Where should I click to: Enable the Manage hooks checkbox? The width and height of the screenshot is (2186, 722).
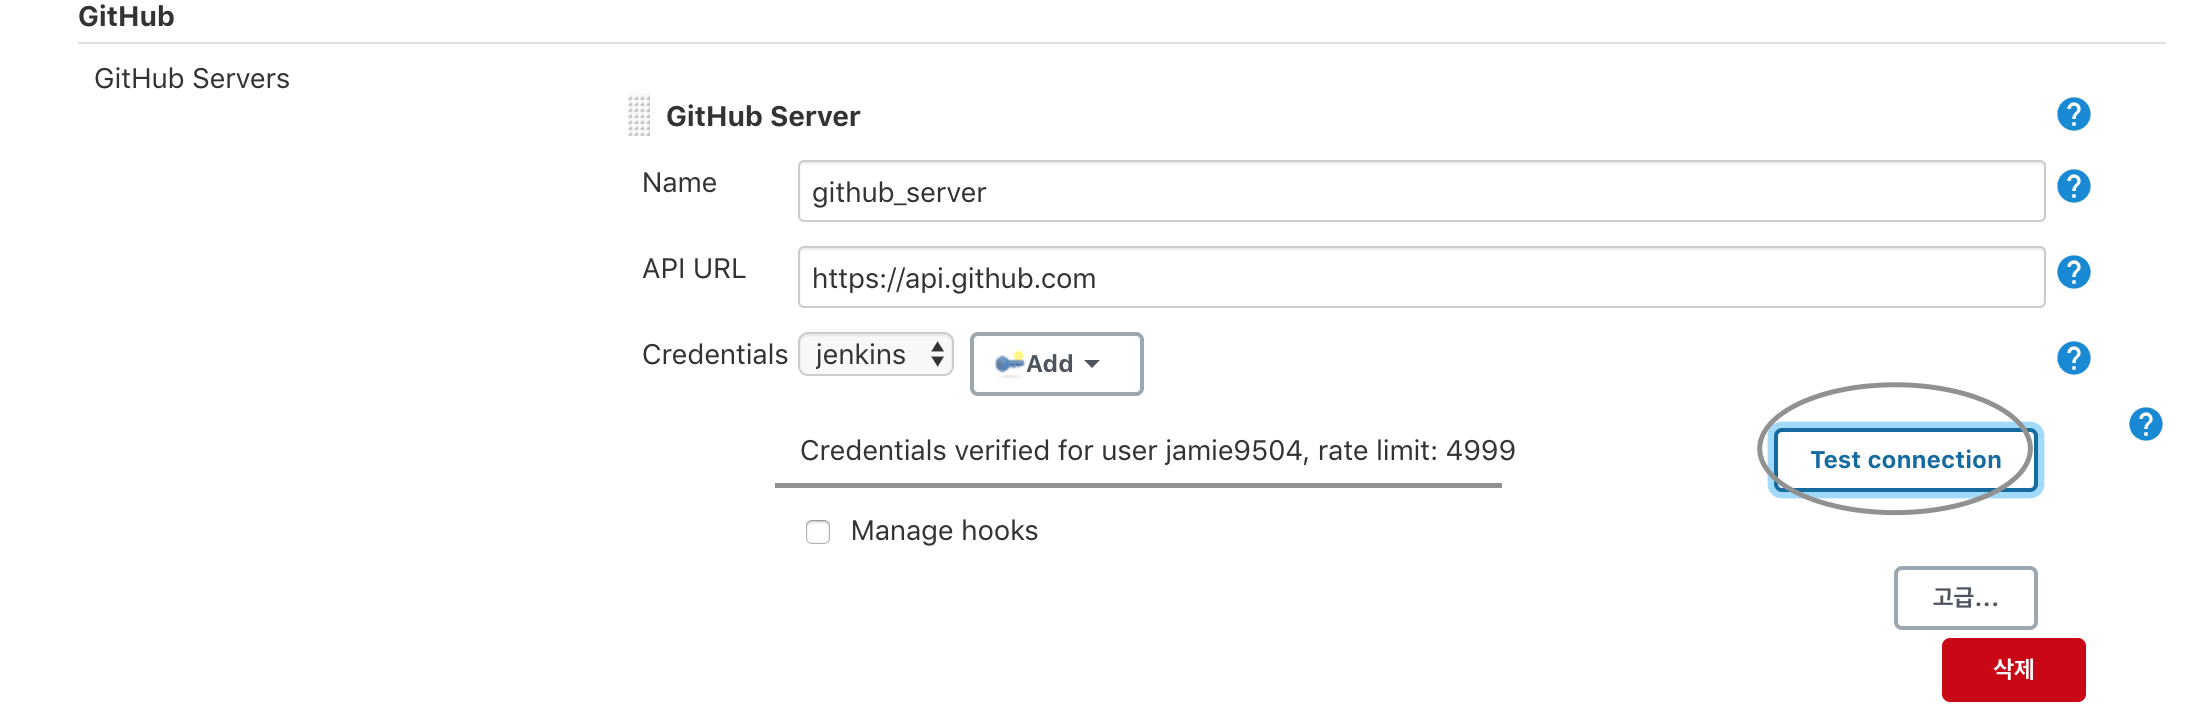pos(818,532)
